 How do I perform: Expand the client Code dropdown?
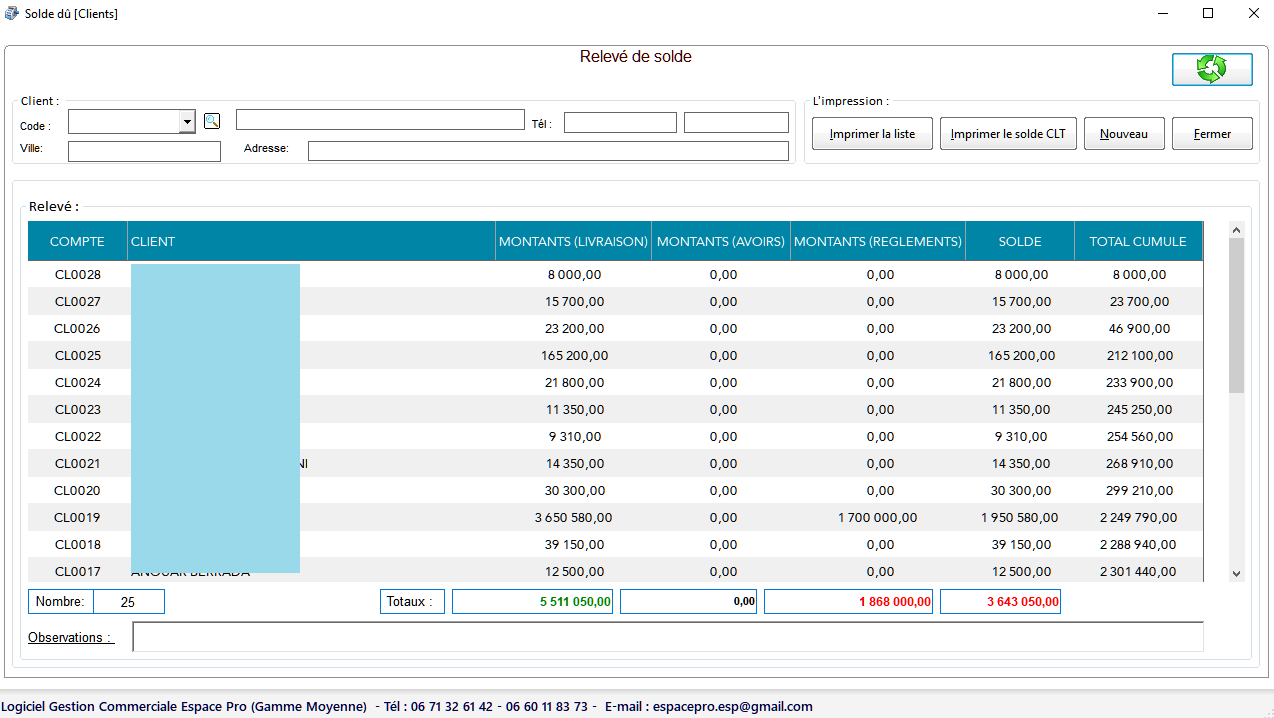(187, 122)
